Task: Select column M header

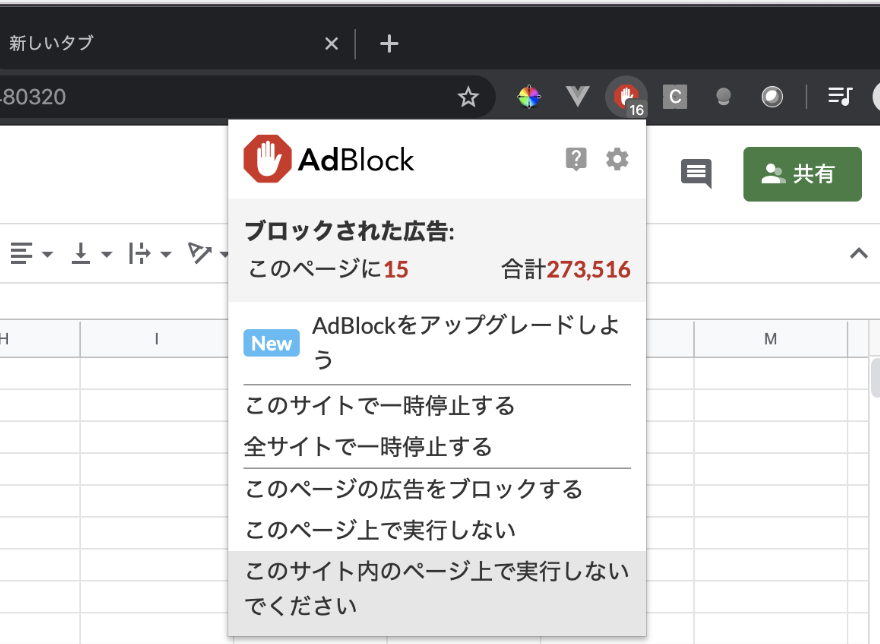Action: (x=771, y=339)
